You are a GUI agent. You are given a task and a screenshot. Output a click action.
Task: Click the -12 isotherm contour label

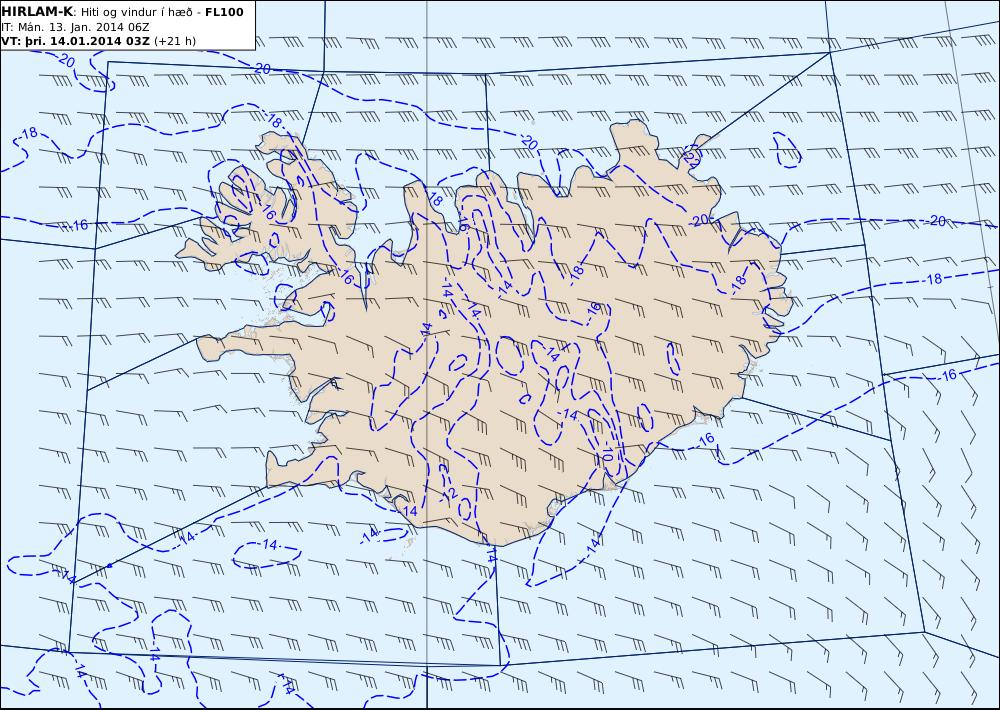pos(448,493)
